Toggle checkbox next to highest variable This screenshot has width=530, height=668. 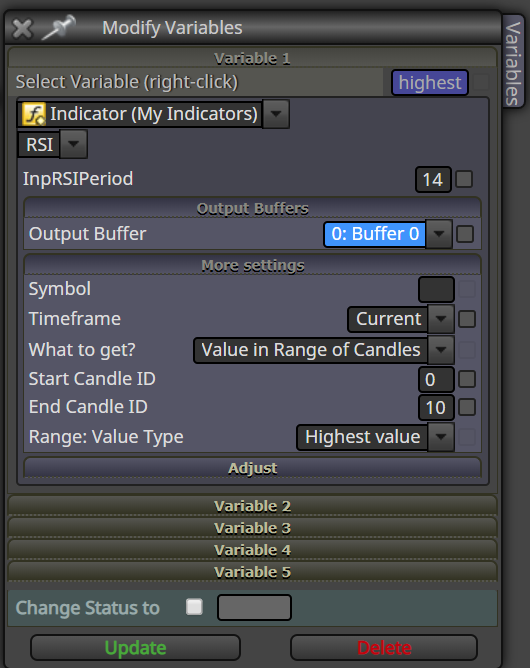pyautogui.click(x=481, y=82)
